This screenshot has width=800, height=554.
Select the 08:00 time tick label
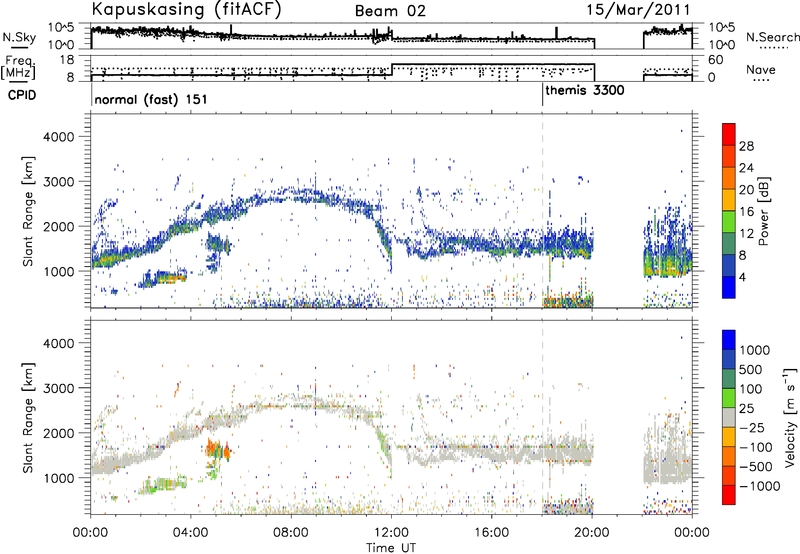tap(291, 533)
